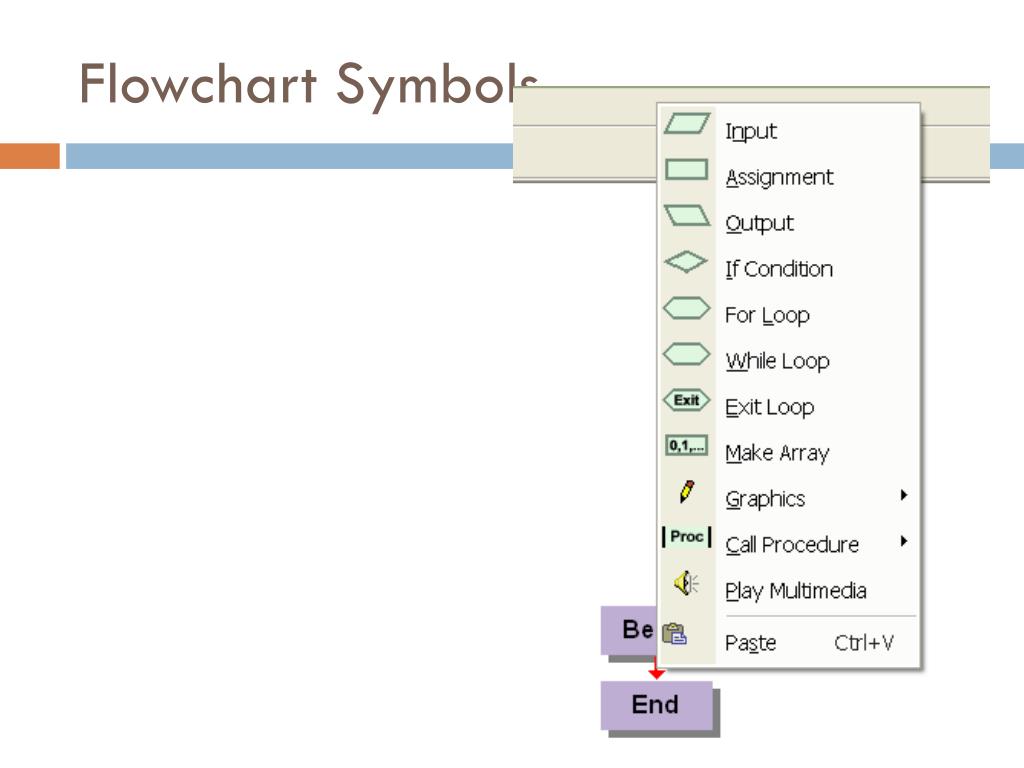Click the Assignment rectangle icon

click(x=686, y=170)
